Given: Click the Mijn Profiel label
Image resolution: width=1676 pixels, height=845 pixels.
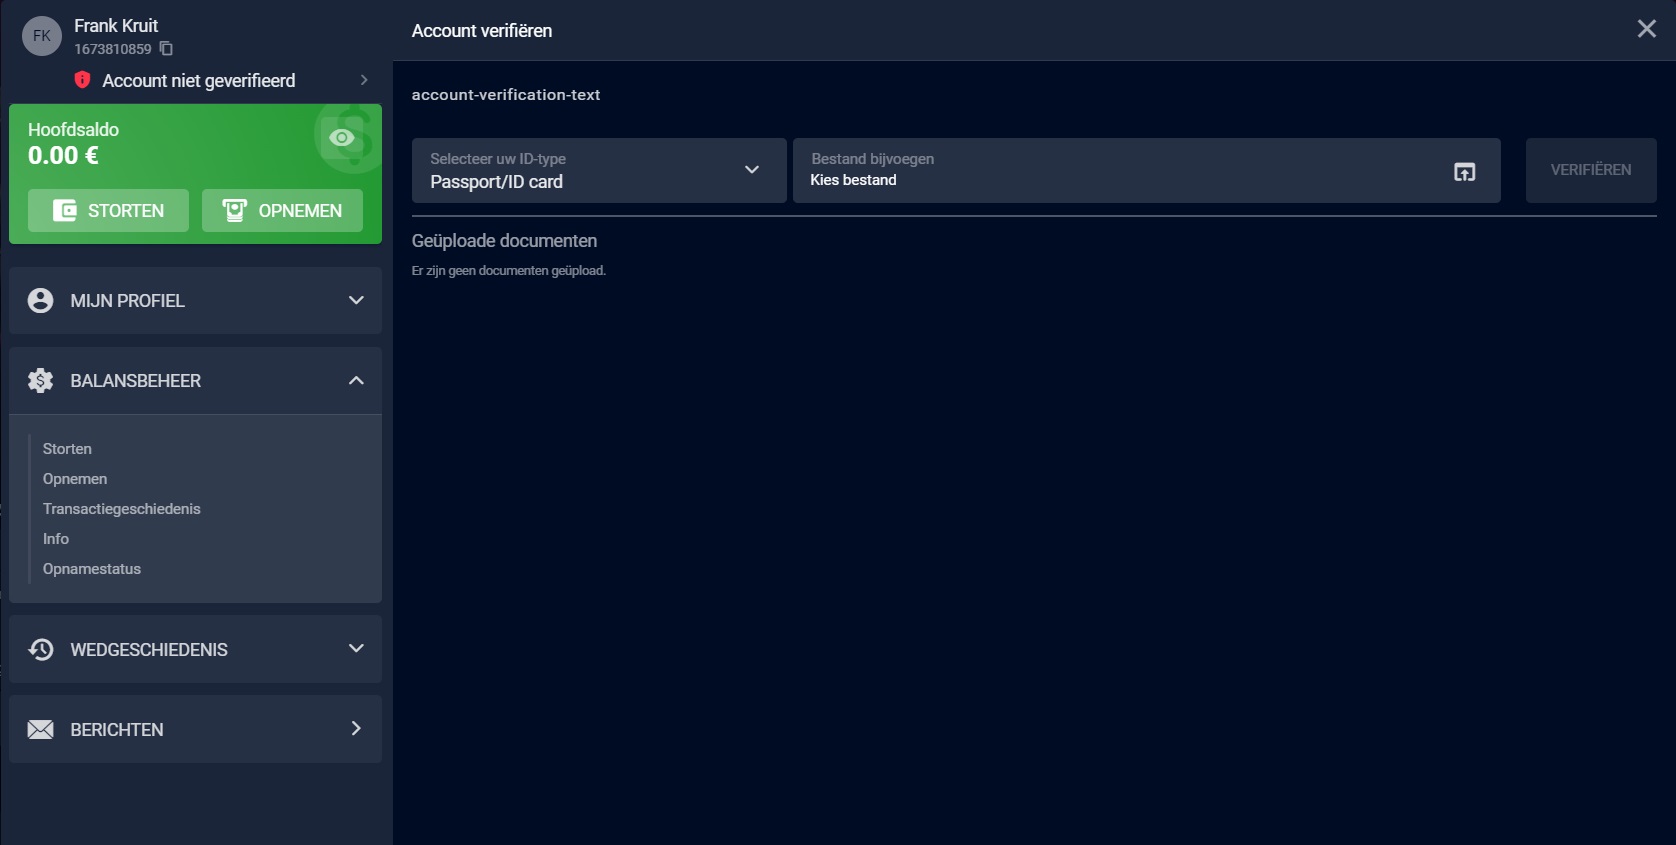Looking at the screenshot, I should 127,301.
